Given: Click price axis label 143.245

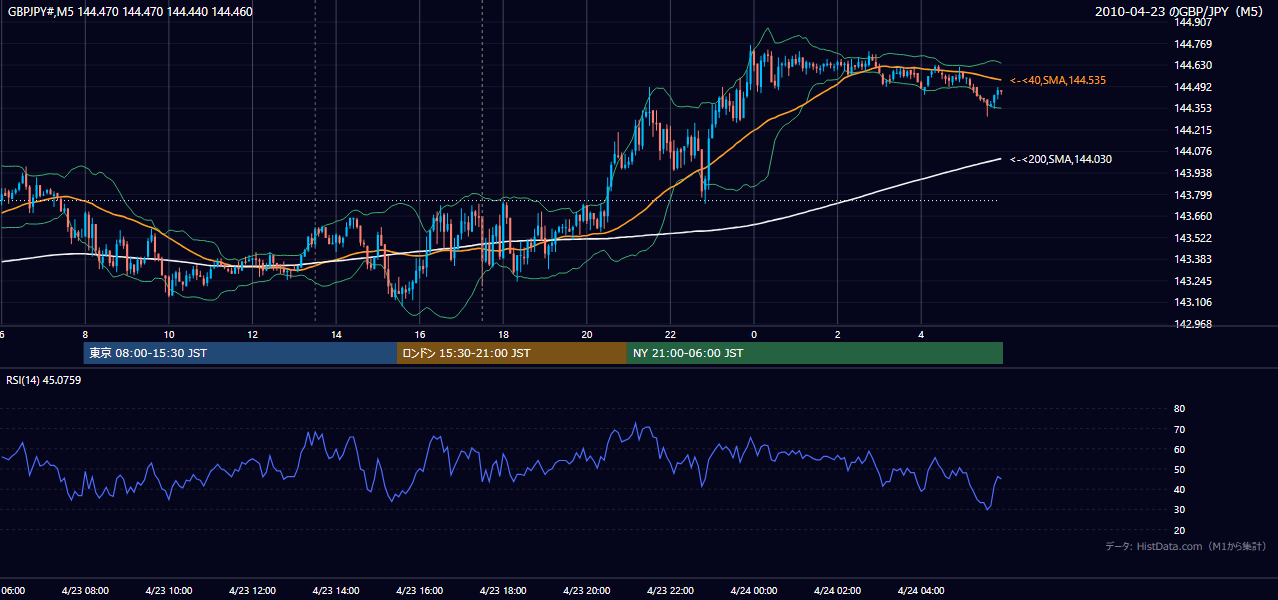Looking at the screenshot, I should pos(1192,281).
